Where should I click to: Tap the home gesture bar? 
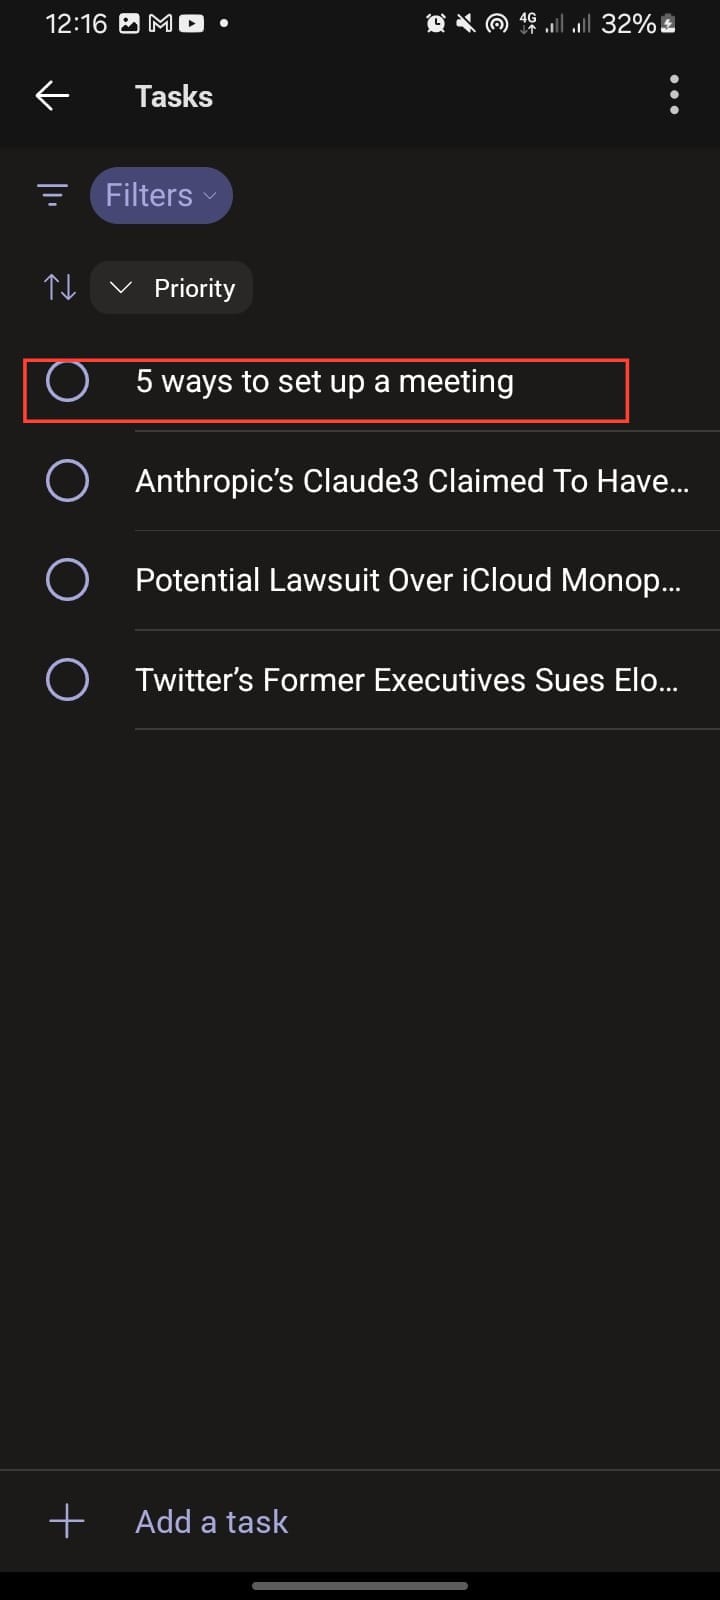point(360,1585)
